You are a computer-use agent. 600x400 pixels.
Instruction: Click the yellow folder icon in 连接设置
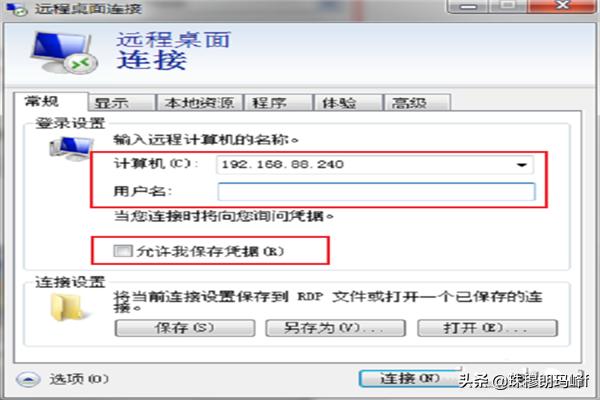(x=68, y=307)
